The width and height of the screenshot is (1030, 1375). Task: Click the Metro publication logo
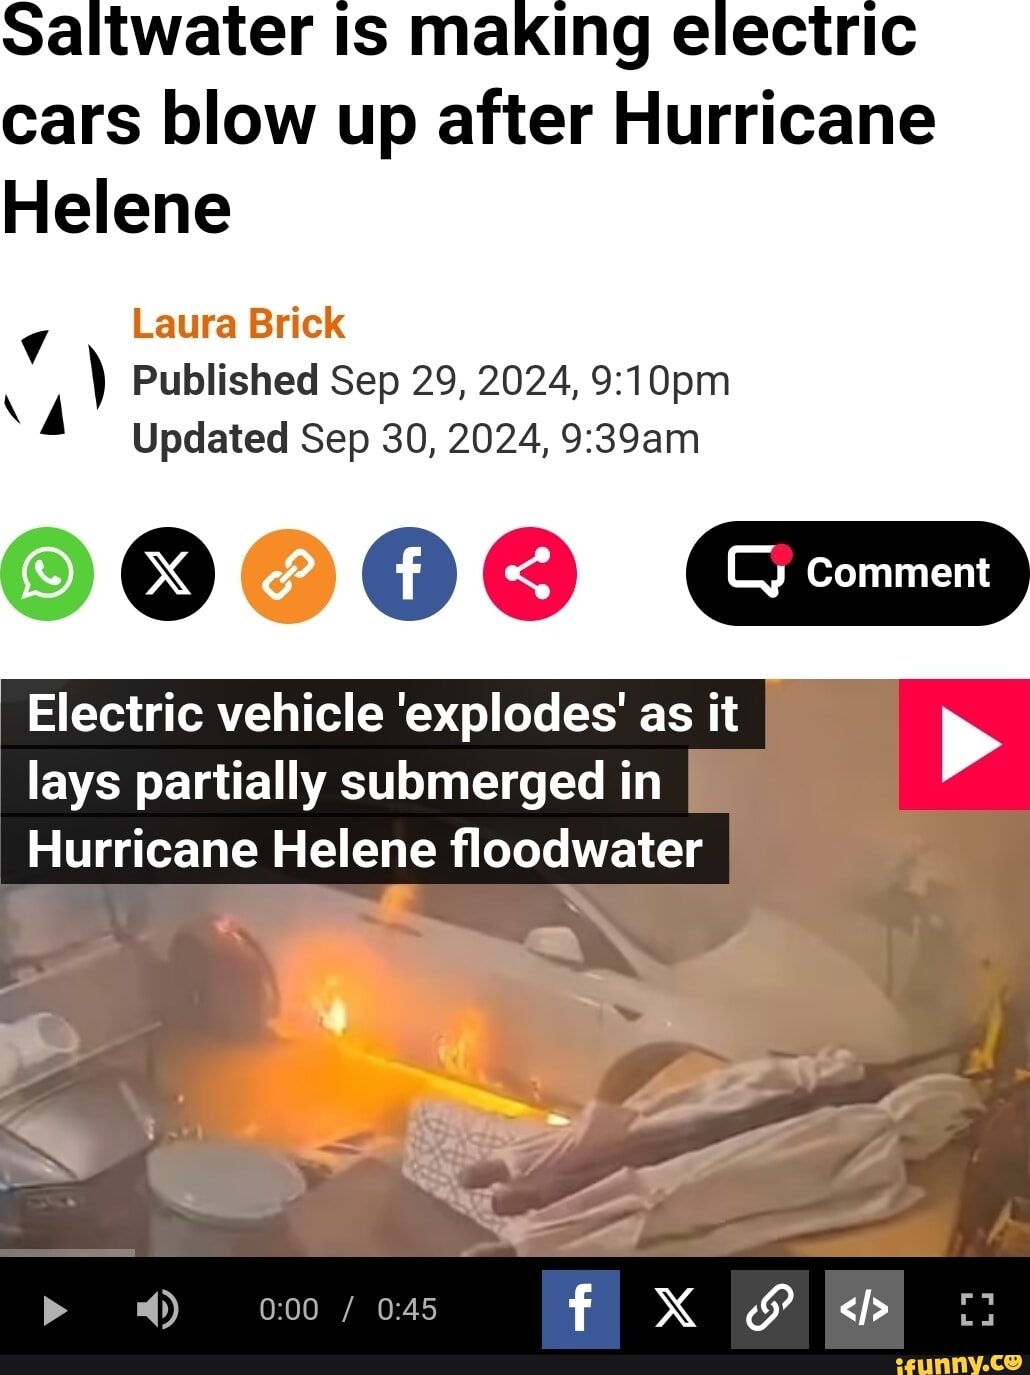(55, 382)
